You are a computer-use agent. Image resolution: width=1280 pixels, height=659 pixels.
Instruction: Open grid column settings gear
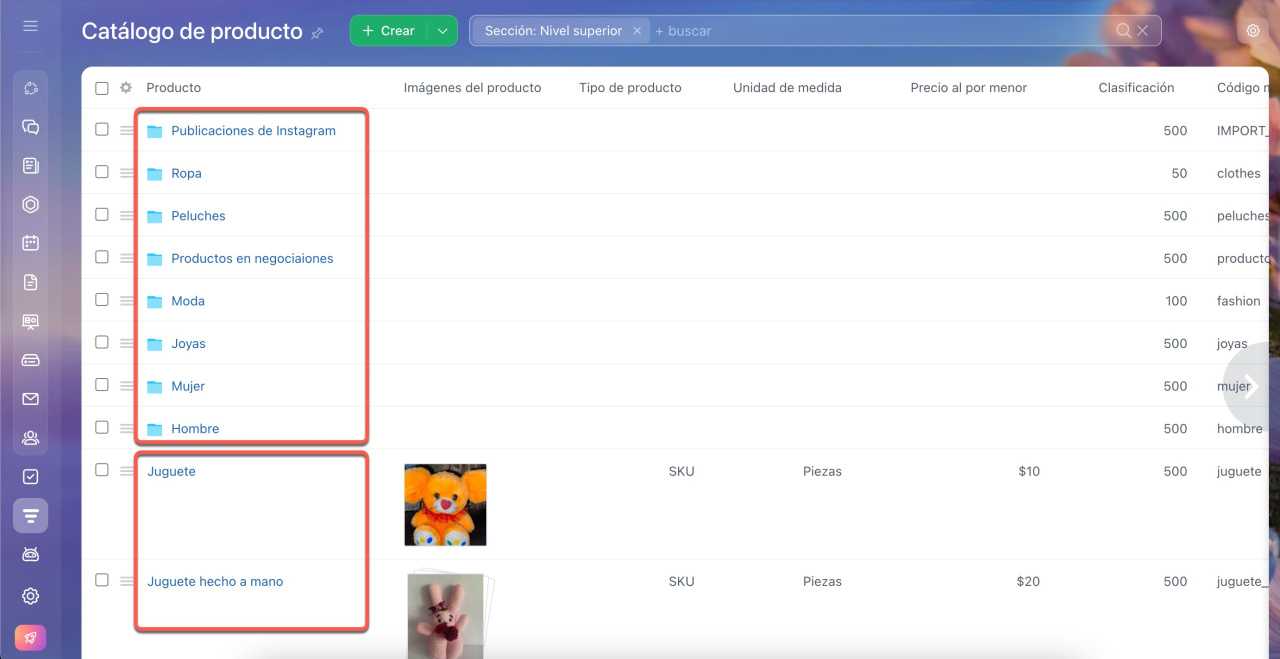pos(126,88)
